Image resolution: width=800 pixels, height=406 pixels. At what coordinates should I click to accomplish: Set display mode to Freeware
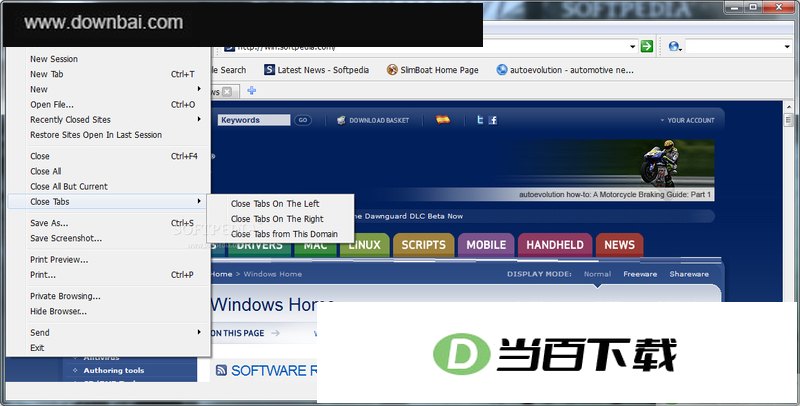click(x=640, y=274)
